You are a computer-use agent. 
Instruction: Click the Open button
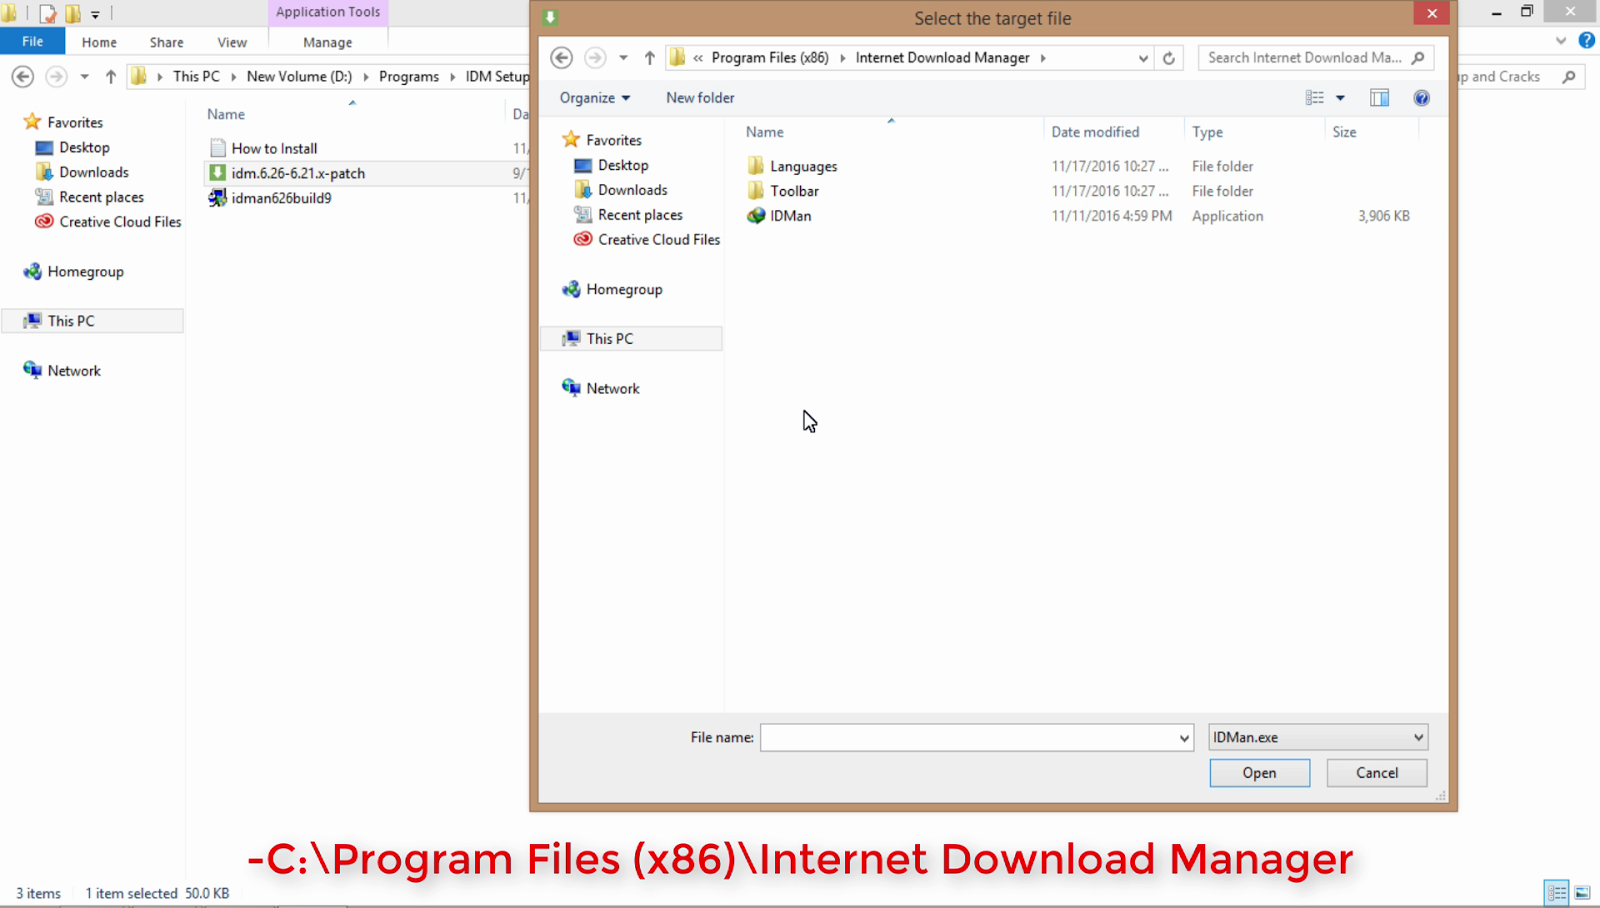pos(1258,772)
